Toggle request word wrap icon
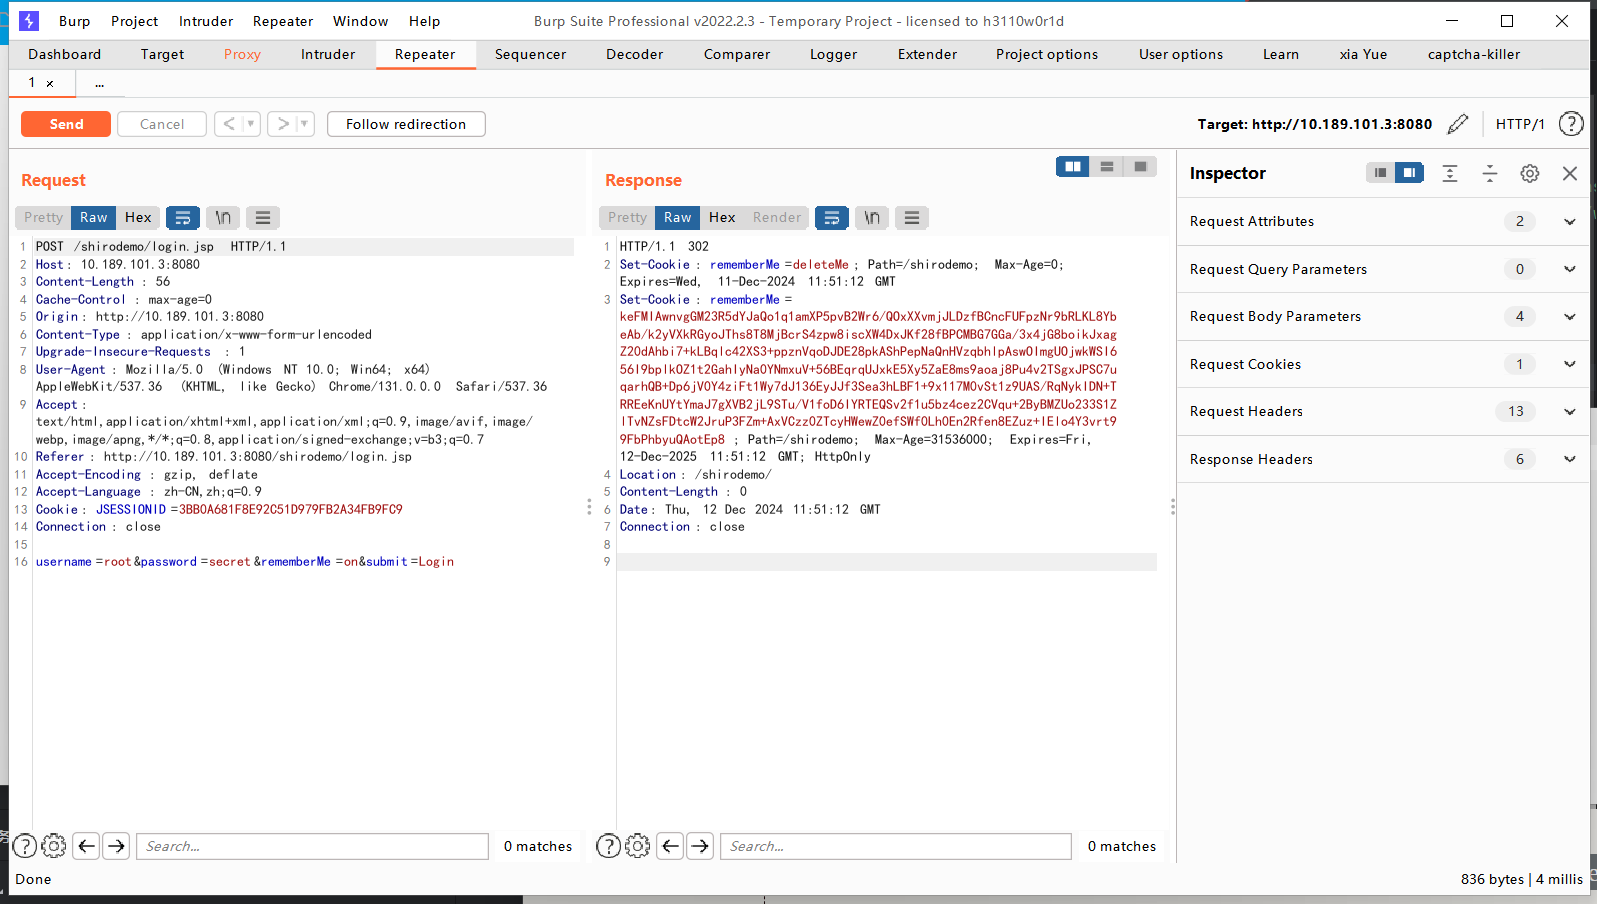This screenshot has width=1597, height=904. (x=183, y=217)
